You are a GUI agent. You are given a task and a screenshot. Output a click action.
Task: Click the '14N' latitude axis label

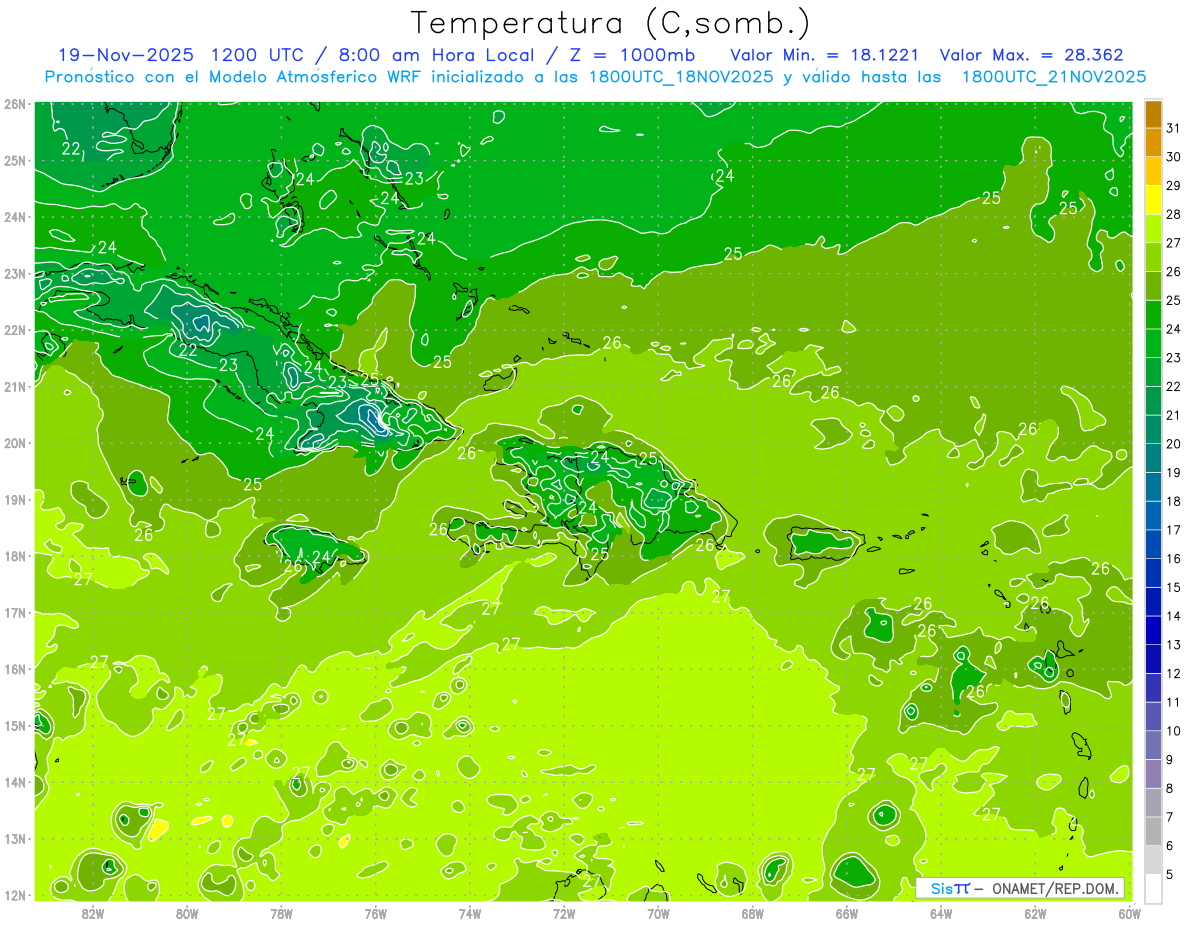(15, 782)
